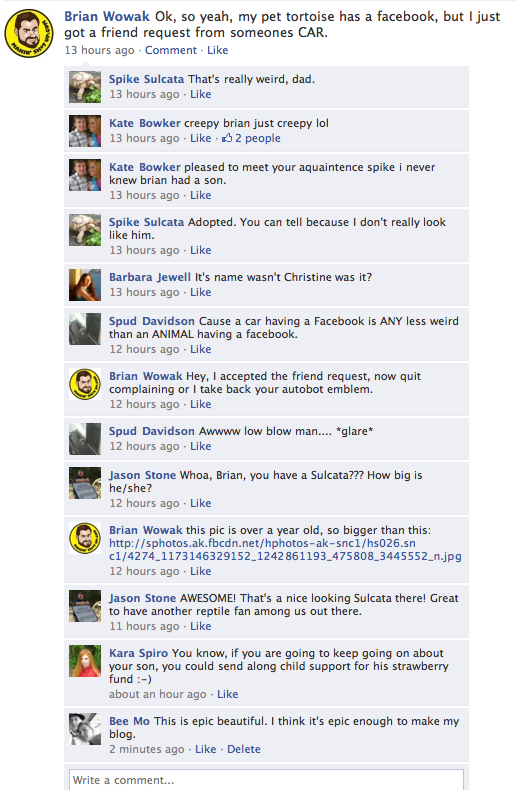
Task: View the 2 people who liked
Action: click(x=257, y=138)
